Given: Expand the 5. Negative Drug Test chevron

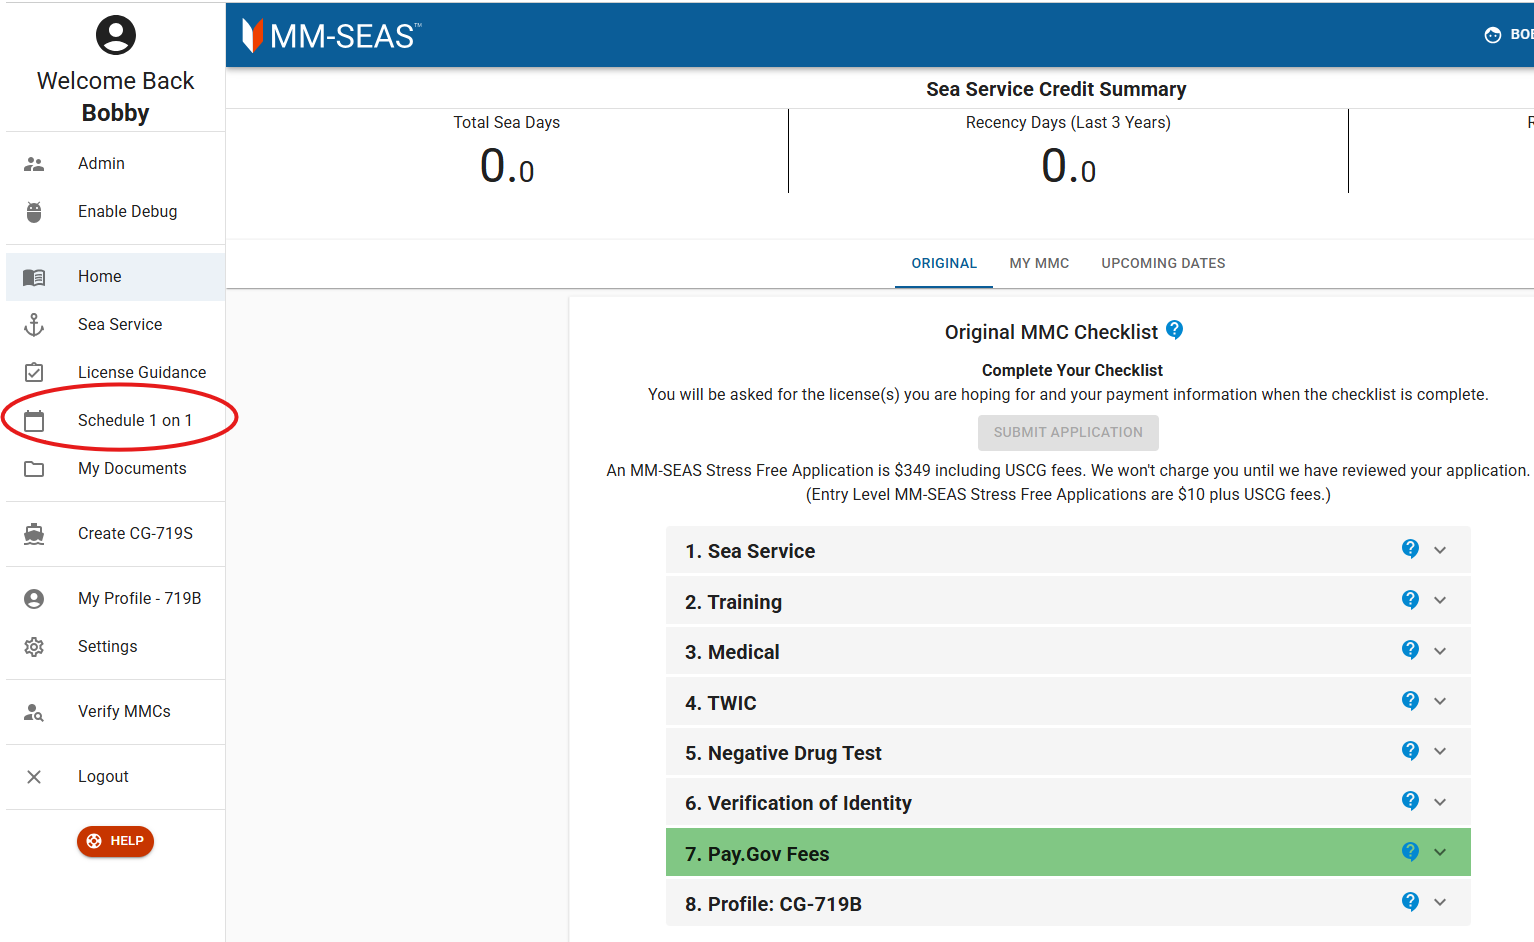Looking at the screenshot, I should point(1440,751).
